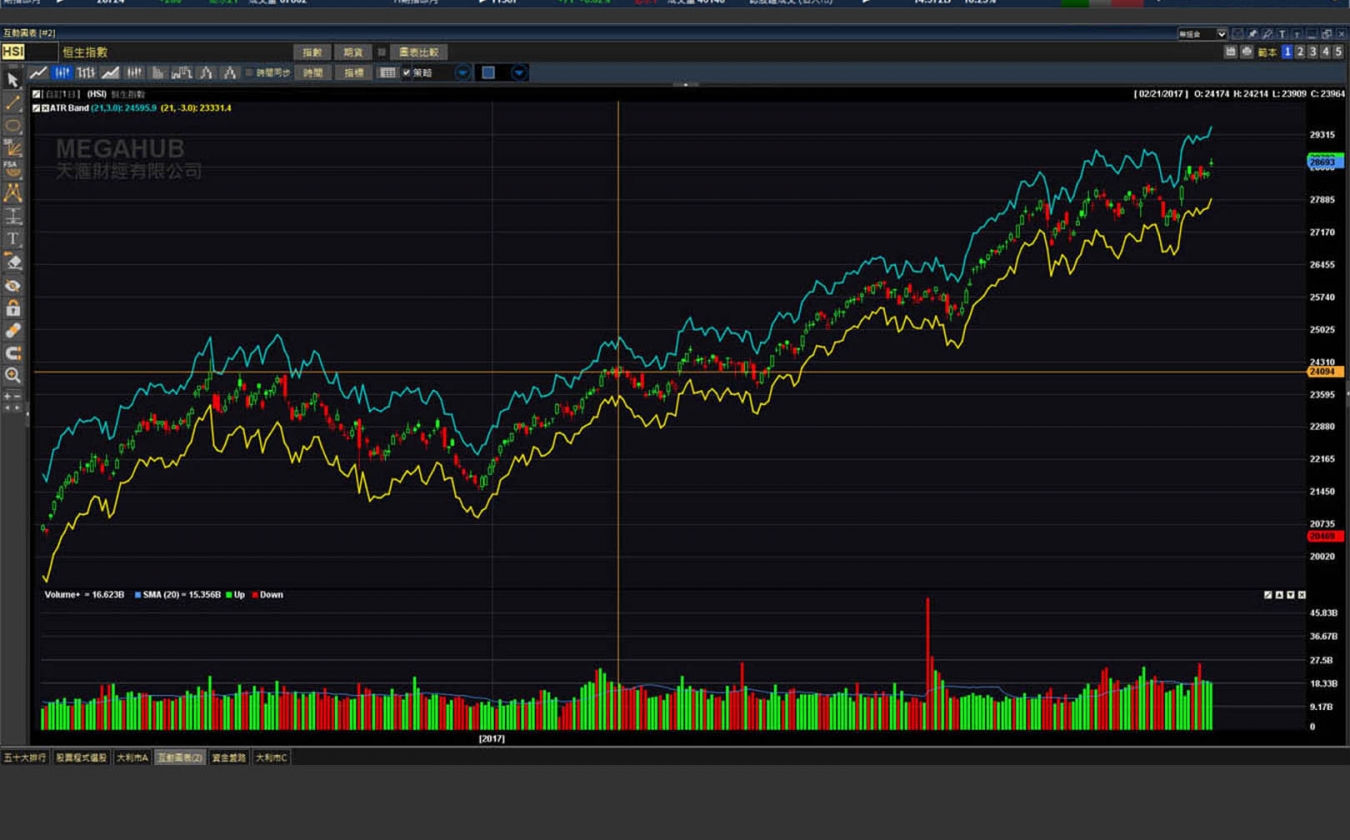Toggle the 策略 checkbox
This screenshot has width=1350, height=840.
(x=407, y=73)
